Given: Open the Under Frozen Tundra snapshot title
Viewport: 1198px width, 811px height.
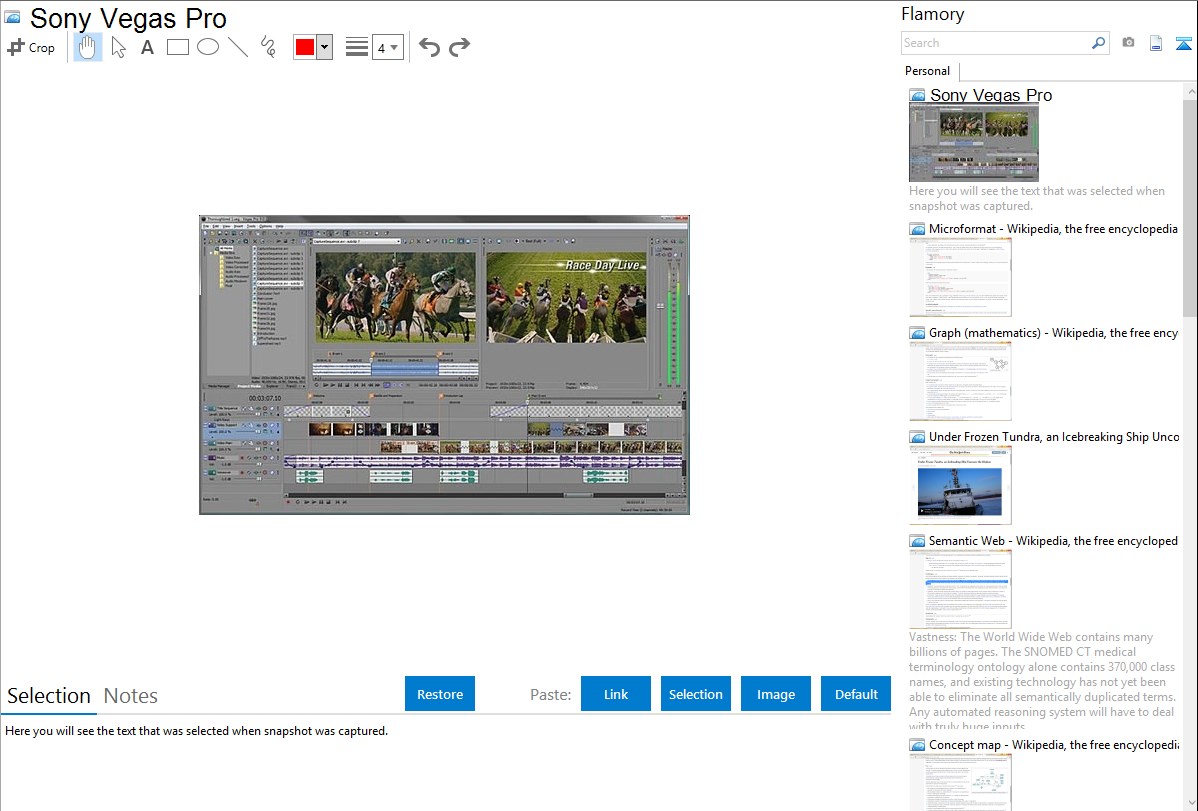Looking at the screenshot, I should [1054, 436].
